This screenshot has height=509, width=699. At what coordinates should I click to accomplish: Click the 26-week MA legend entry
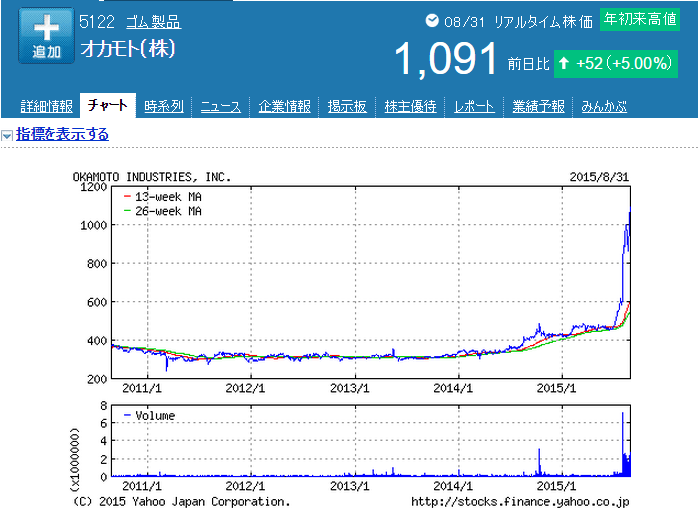pos(163,211)
